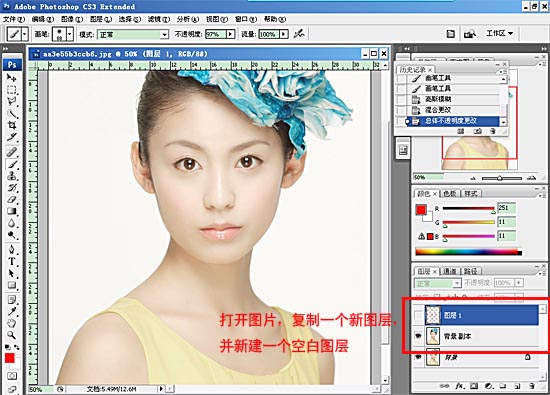This screenshot has width=550, height=395.
Task: Open layer blend mode dropdown in Layers panel
Action: point(457,283)
